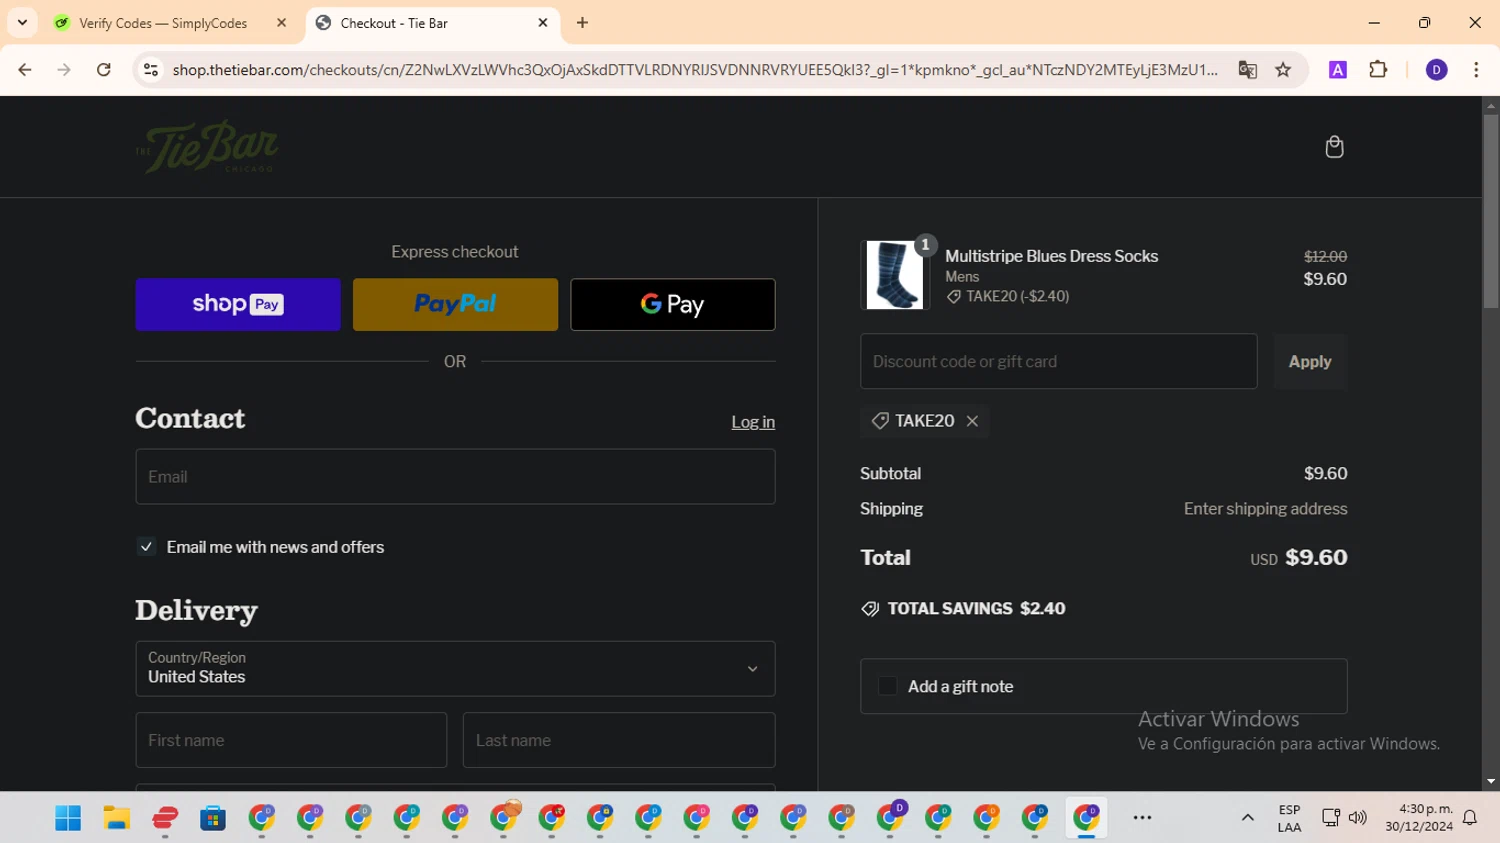Open the volume tray icon
Screen dimensions: 1500x843
click(x=1357, y=818)
